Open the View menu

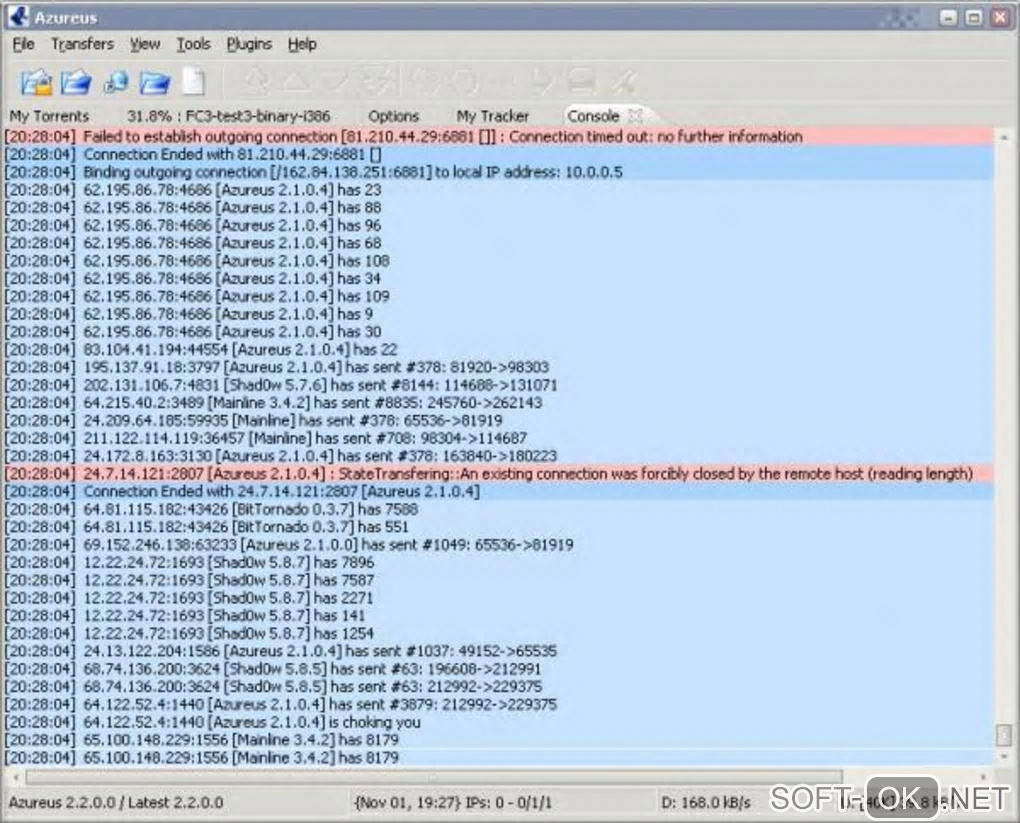click(144, 44)
